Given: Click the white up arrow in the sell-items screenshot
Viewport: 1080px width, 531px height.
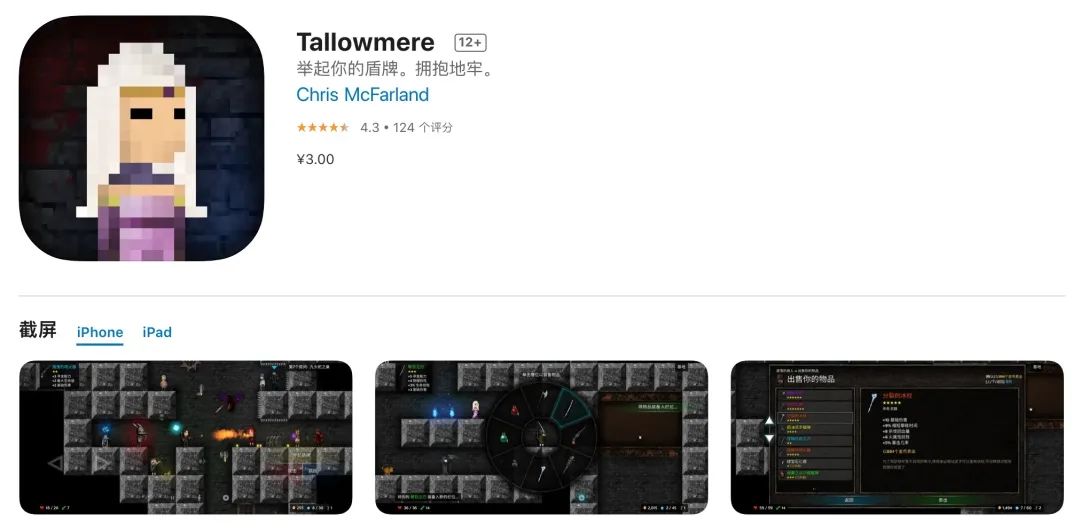Looking at the screenshot, I should point(769,421).
